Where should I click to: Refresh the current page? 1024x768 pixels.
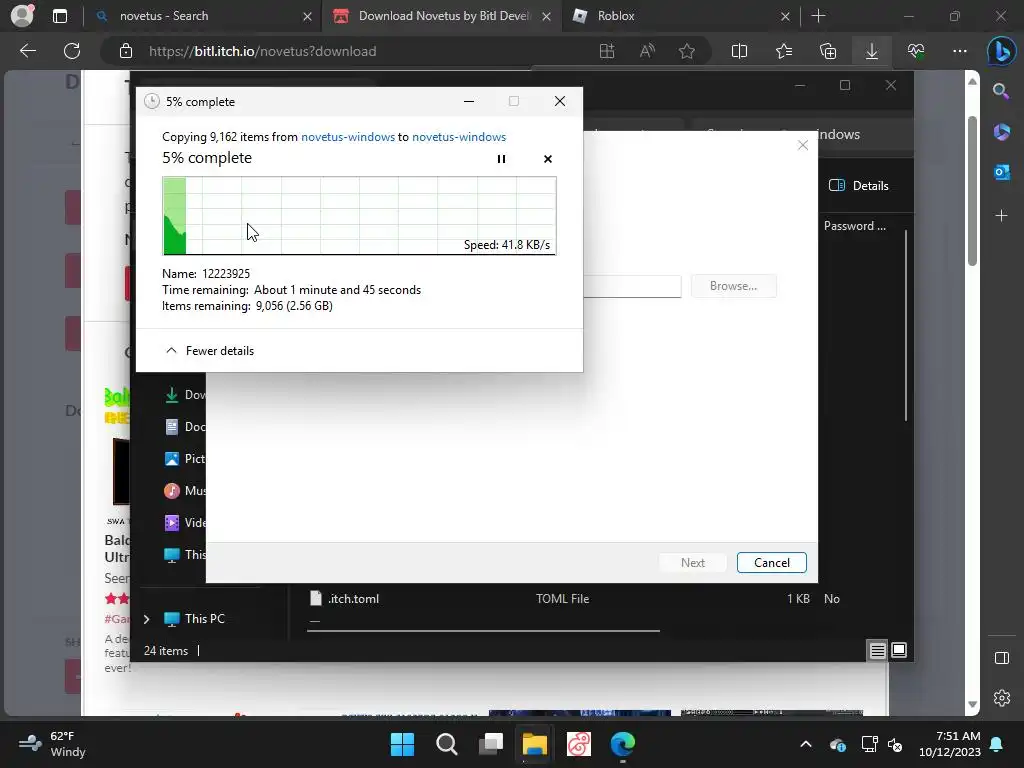pyautogui.click(x=72, y=51)
